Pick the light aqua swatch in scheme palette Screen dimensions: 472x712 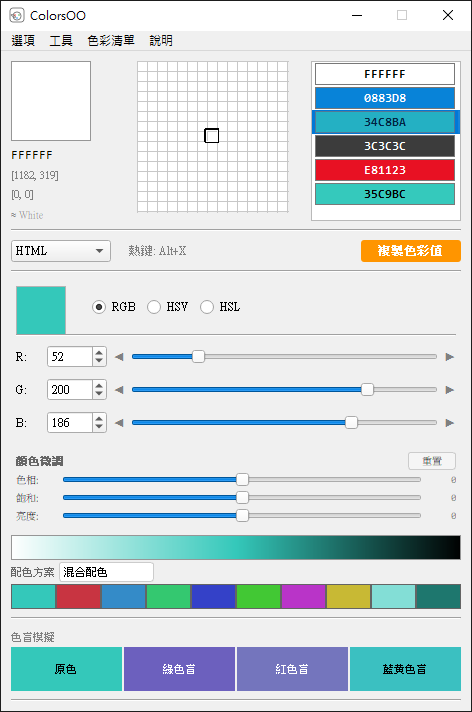393,597
